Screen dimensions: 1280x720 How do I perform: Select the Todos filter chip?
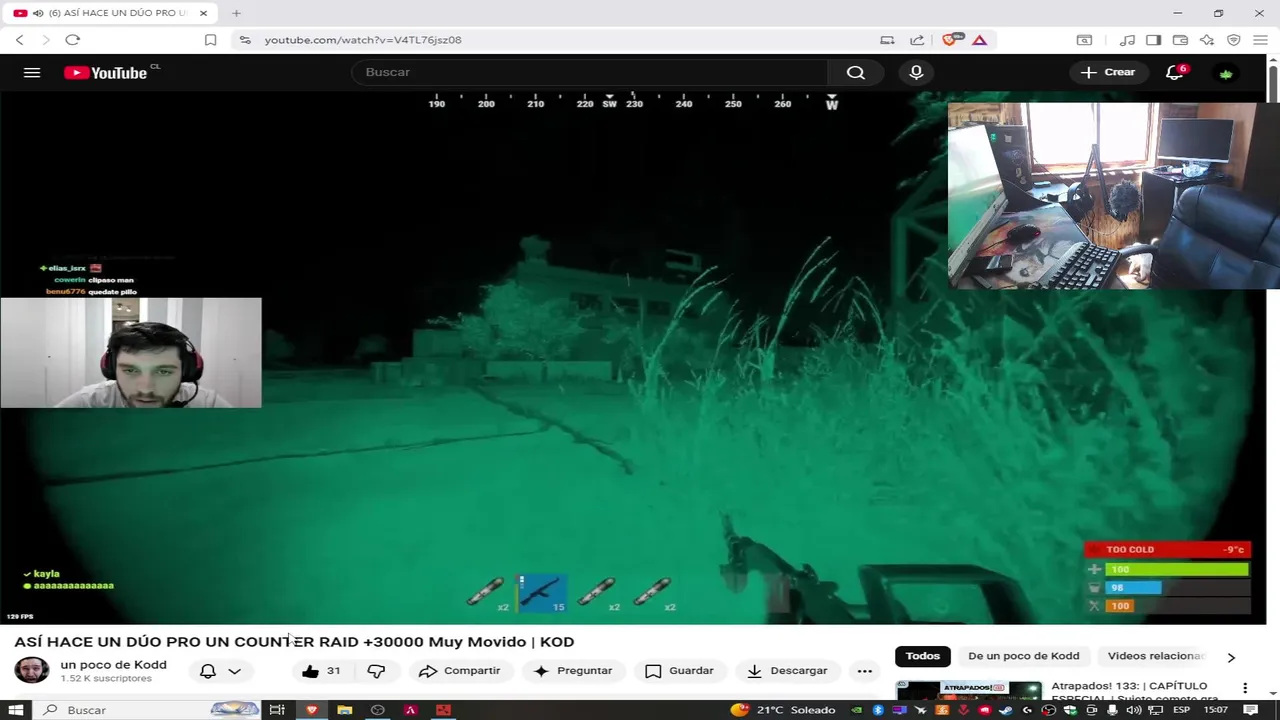[x=922, y=656]
